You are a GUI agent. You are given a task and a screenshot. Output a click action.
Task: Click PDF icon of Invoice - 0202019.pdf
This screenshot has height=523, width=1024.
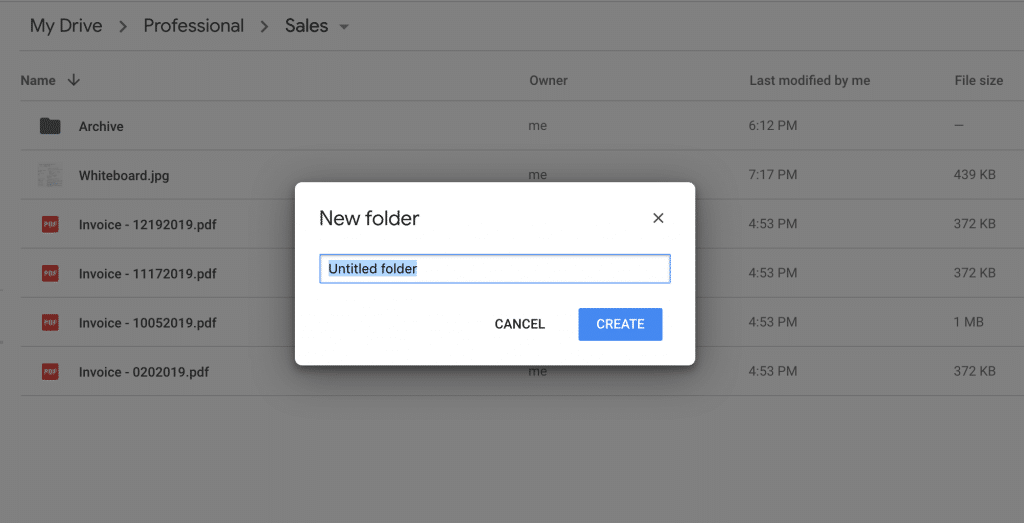(x=50, y=371)
